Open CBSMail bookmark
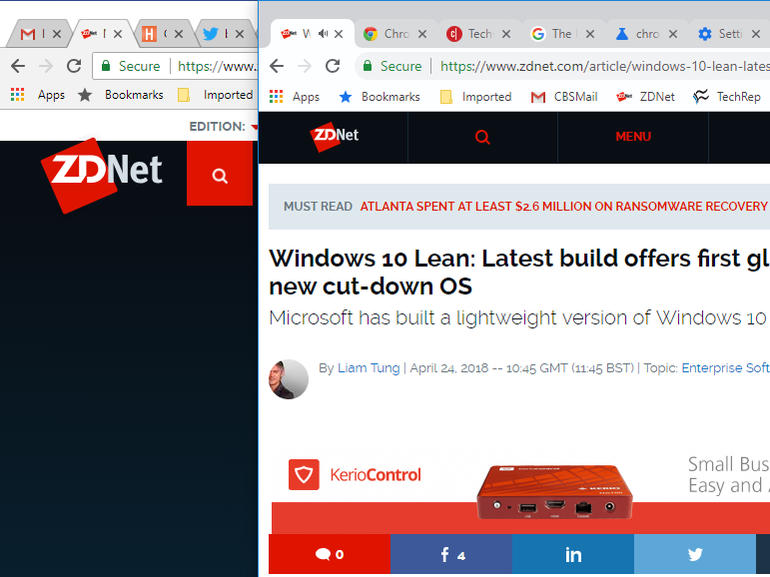Image resolution: width=770 pixels, height=577 pixels. coord(564,97)
